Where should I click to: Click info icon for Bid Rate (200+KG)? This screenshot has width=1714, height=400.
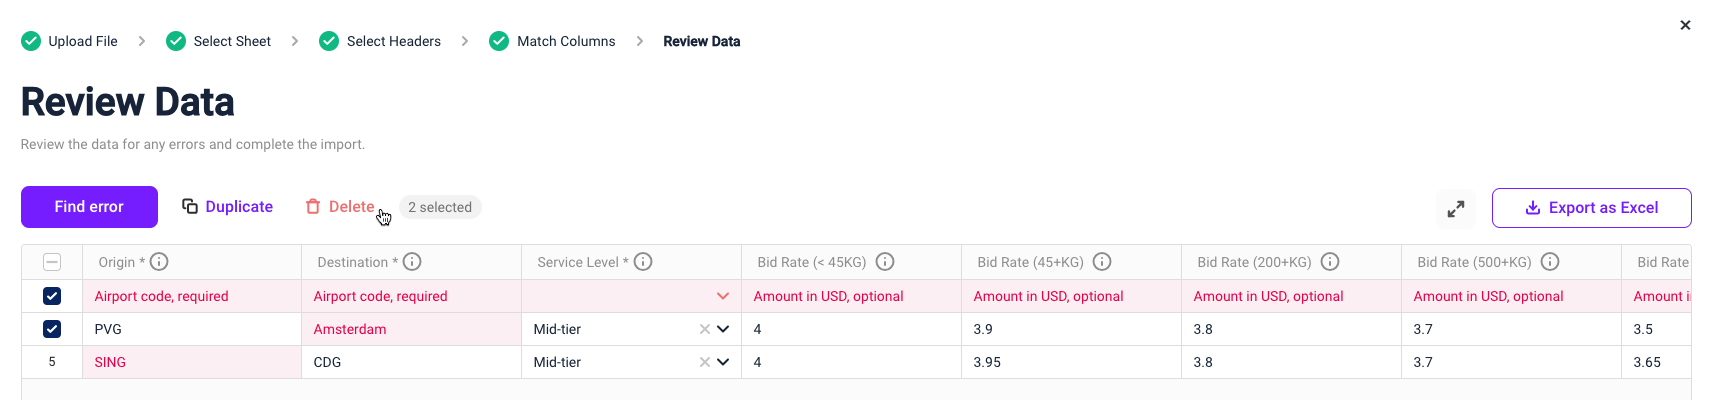click(1330, 262)
